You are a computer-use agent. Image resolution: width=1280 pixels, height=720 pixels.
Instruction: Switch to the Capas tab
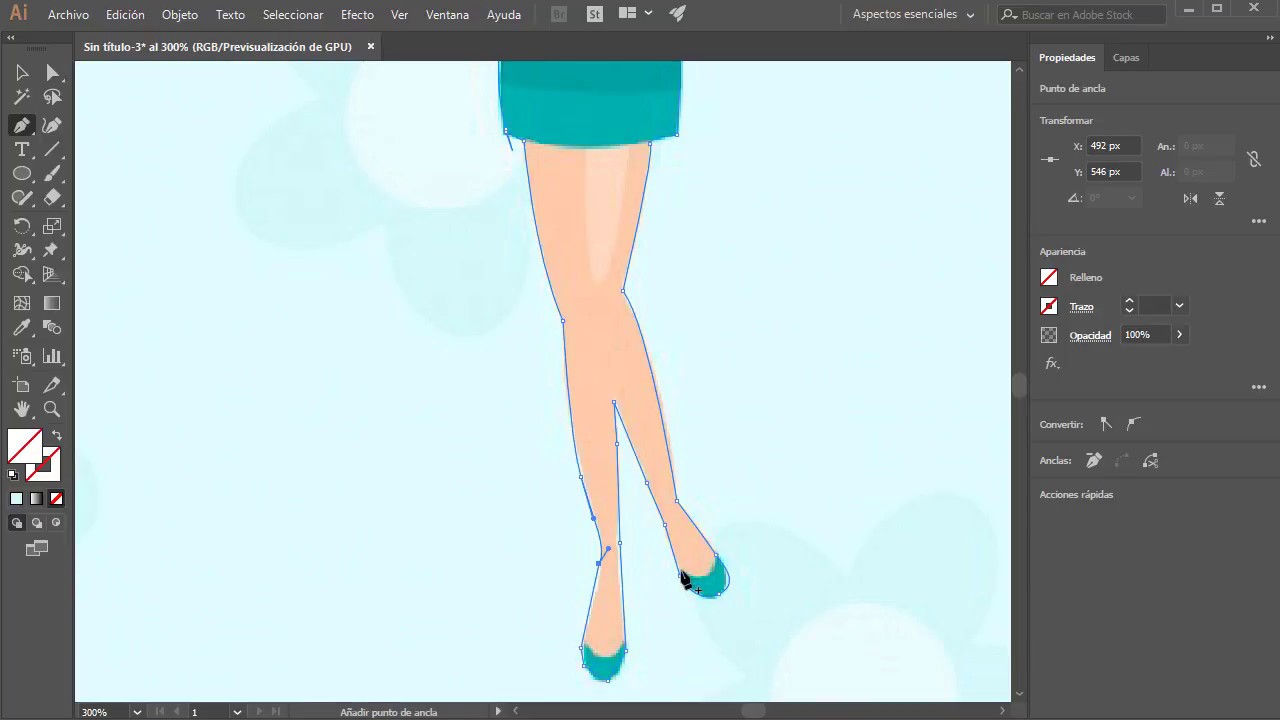click(x=1126, y=58)
